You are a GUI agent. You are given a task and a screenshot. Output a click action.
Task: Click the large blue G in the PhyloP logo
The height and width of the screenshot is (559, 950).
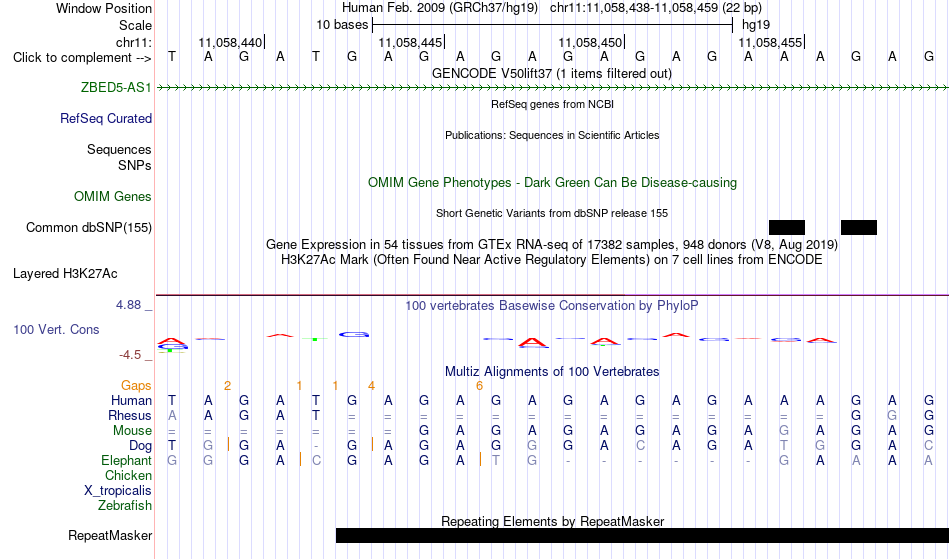[354, 334]
